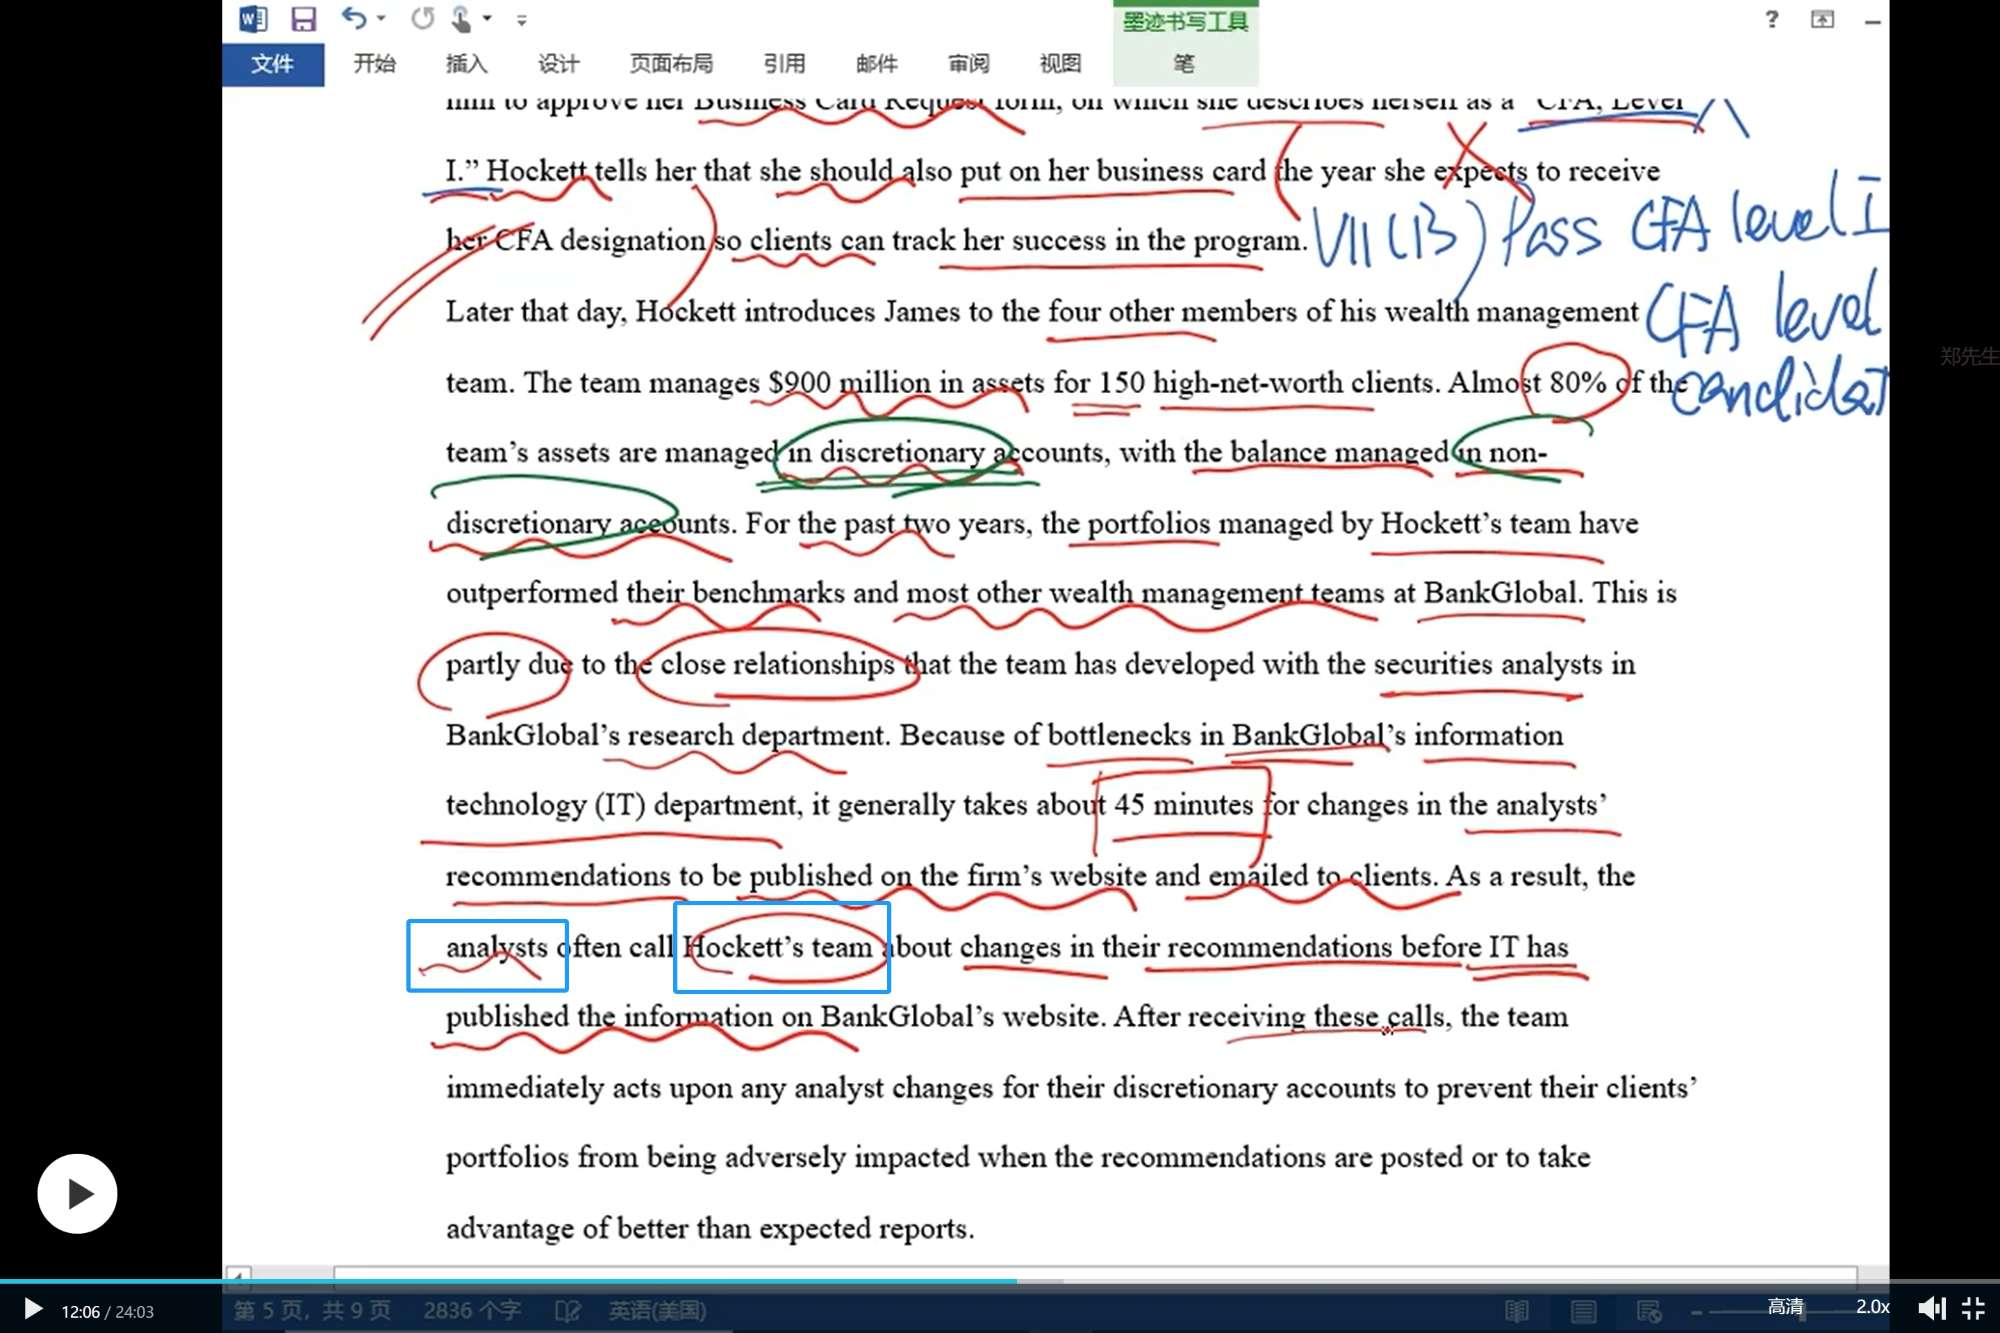2000x1333 pixels.
Task: Click the zoom out minus button
Action: coord(1697,1312)
